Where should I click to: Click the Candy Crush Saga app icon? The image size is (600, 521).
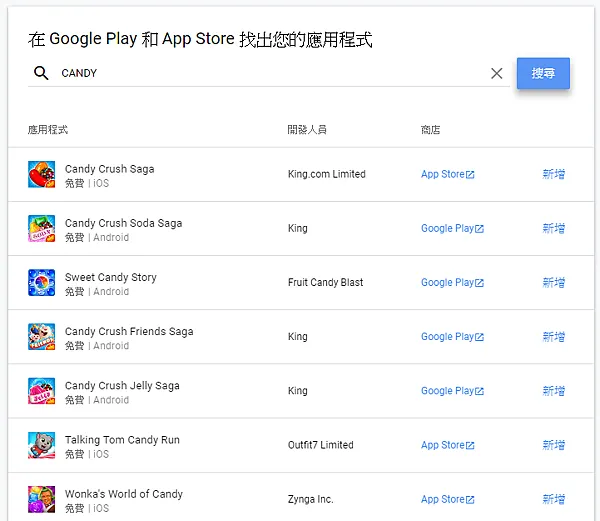point(41,175)
